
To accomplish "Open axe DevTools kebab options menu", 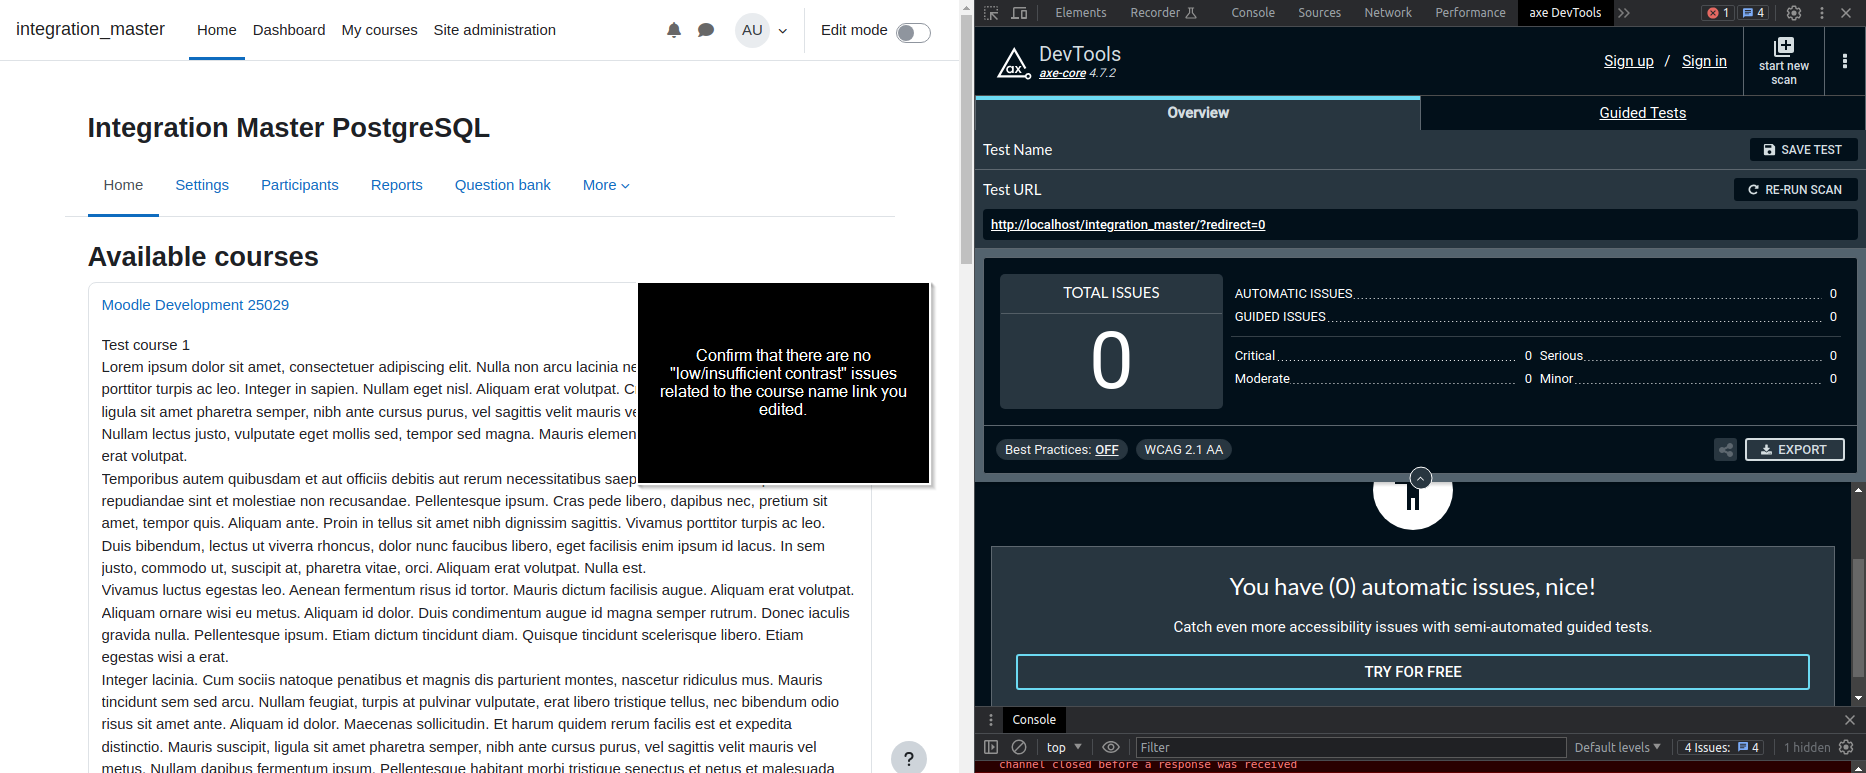I will pyautogui.click(x=1845, y=61).
